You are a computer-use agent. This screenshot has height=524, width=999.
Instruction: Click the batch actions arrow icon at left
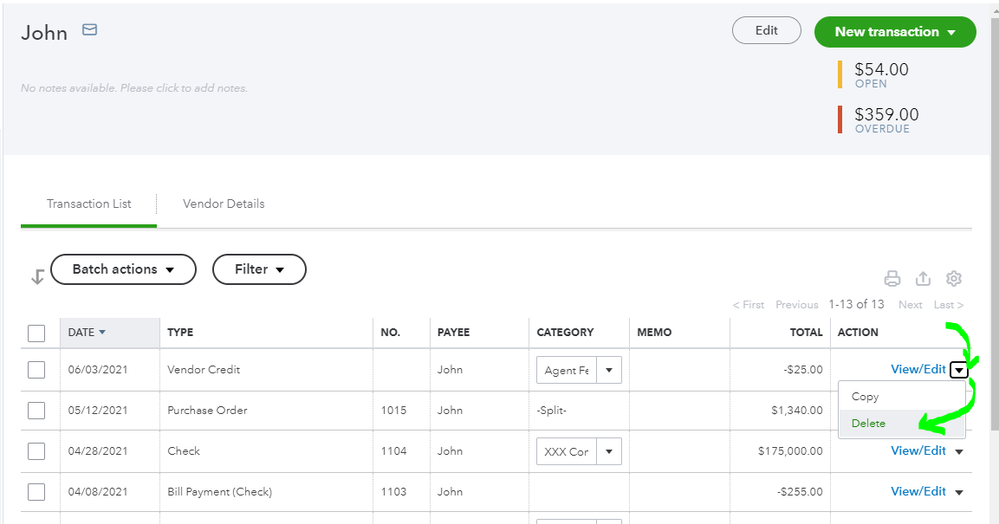(38, 277)
